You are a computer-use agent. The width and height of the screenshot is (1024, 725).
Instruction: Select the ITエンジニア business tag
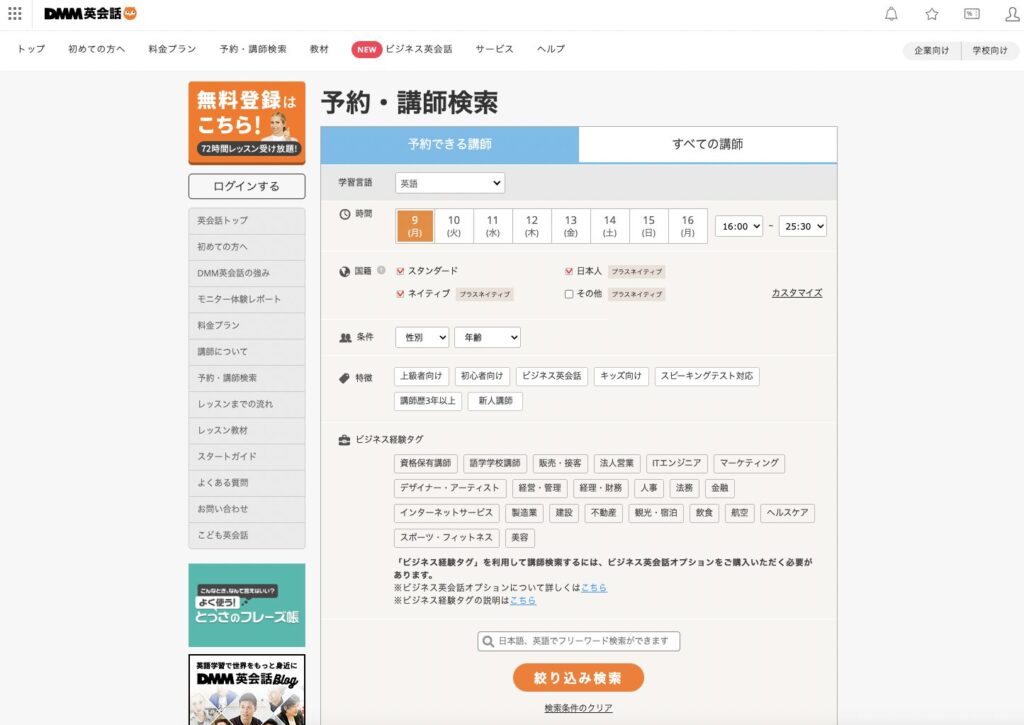pos(677,463)
